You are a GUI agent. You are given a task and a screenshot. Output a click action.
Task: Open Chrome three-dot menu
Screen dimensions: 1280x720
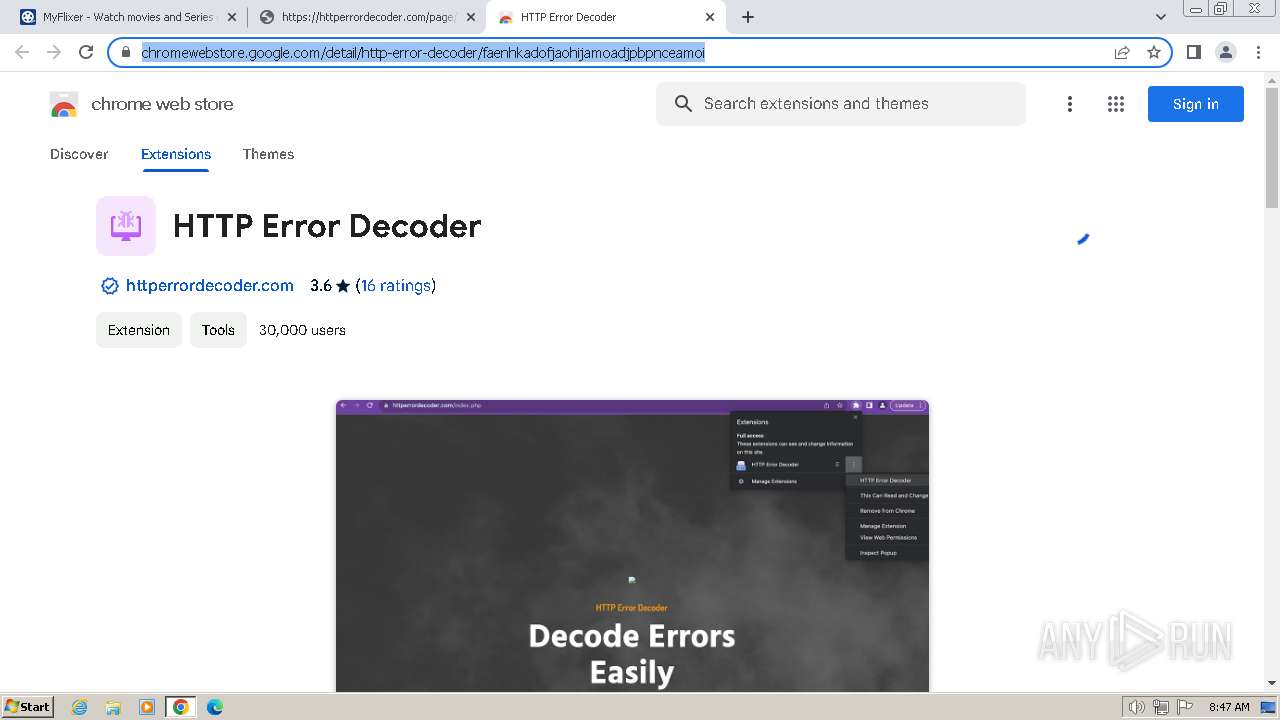pos(1258,52)
